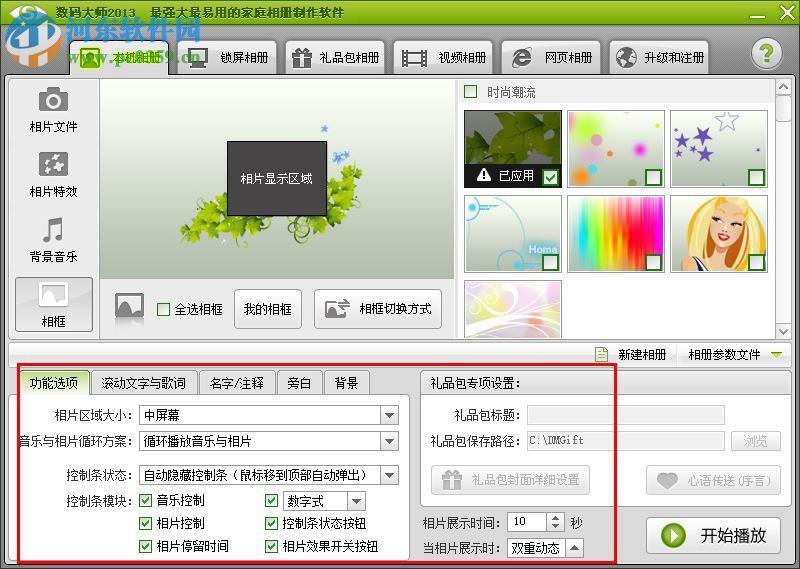
Task: Select the 功能选项 tab
Action: [x=54, y=383]
